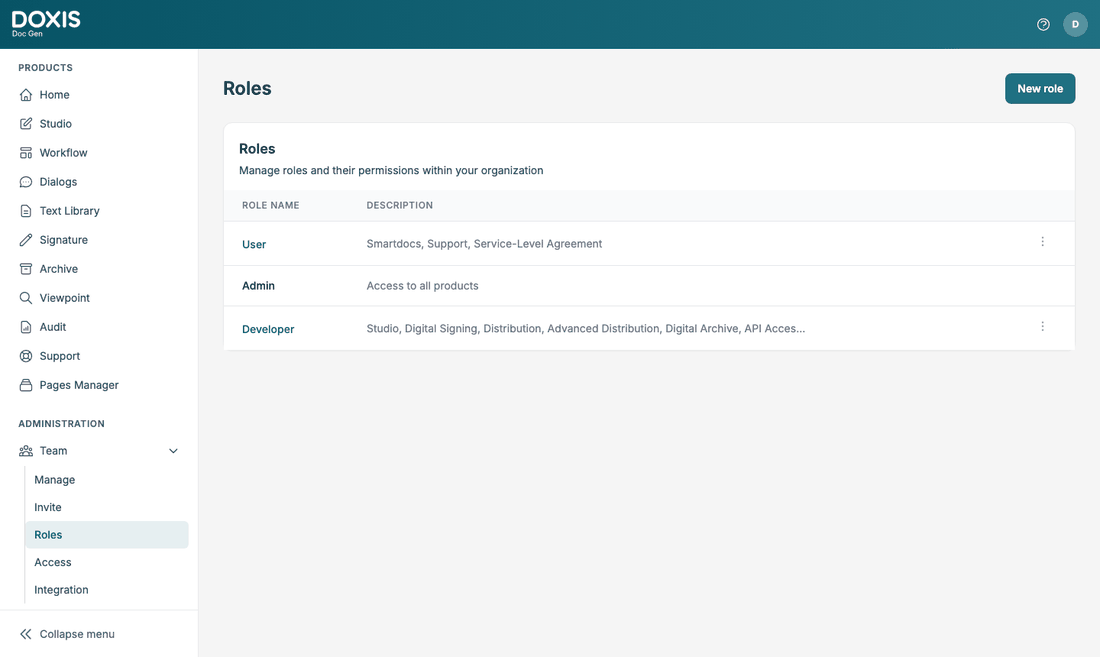Click the Dialogs chat bubble icon

(26, 182)
